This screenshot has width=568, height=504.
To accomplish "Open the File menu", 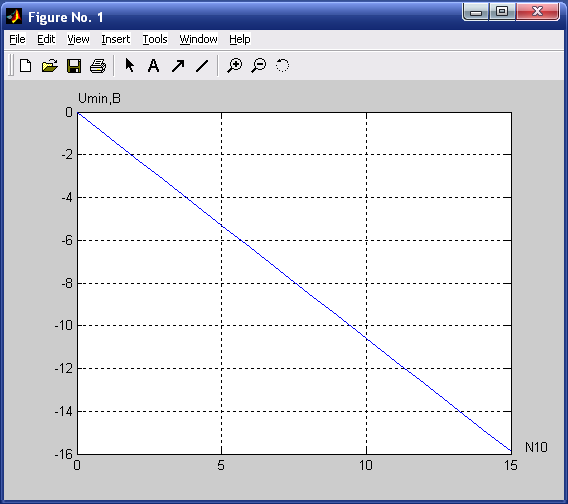I will click(x=17, y=39).
